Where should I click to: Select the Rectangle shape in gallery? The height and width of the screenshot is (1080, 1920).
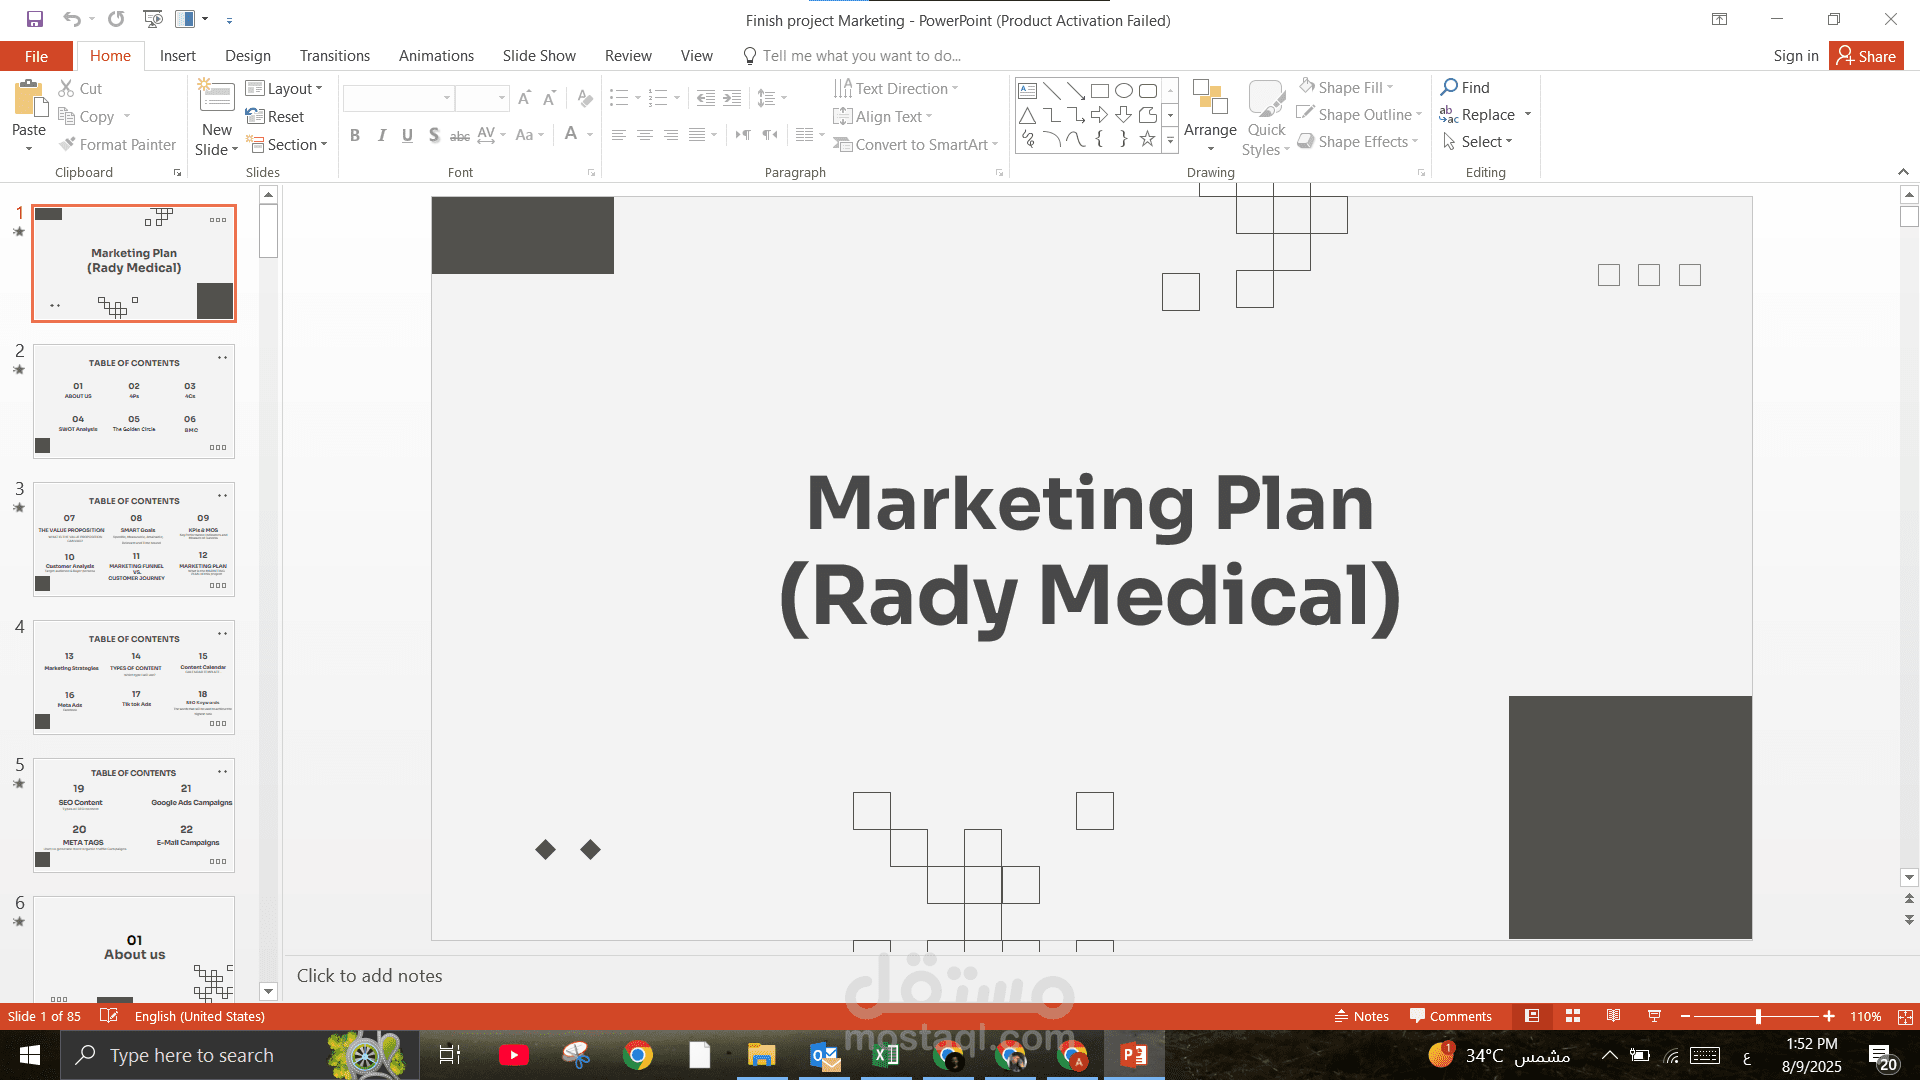(x=1100, y=90)
